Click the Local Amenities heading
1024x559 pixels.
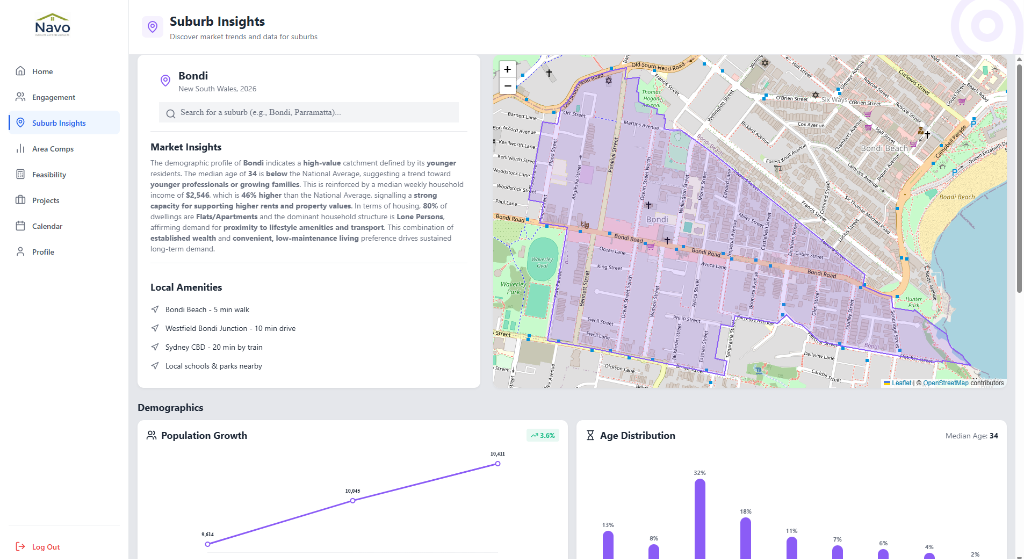pos(186,287)
